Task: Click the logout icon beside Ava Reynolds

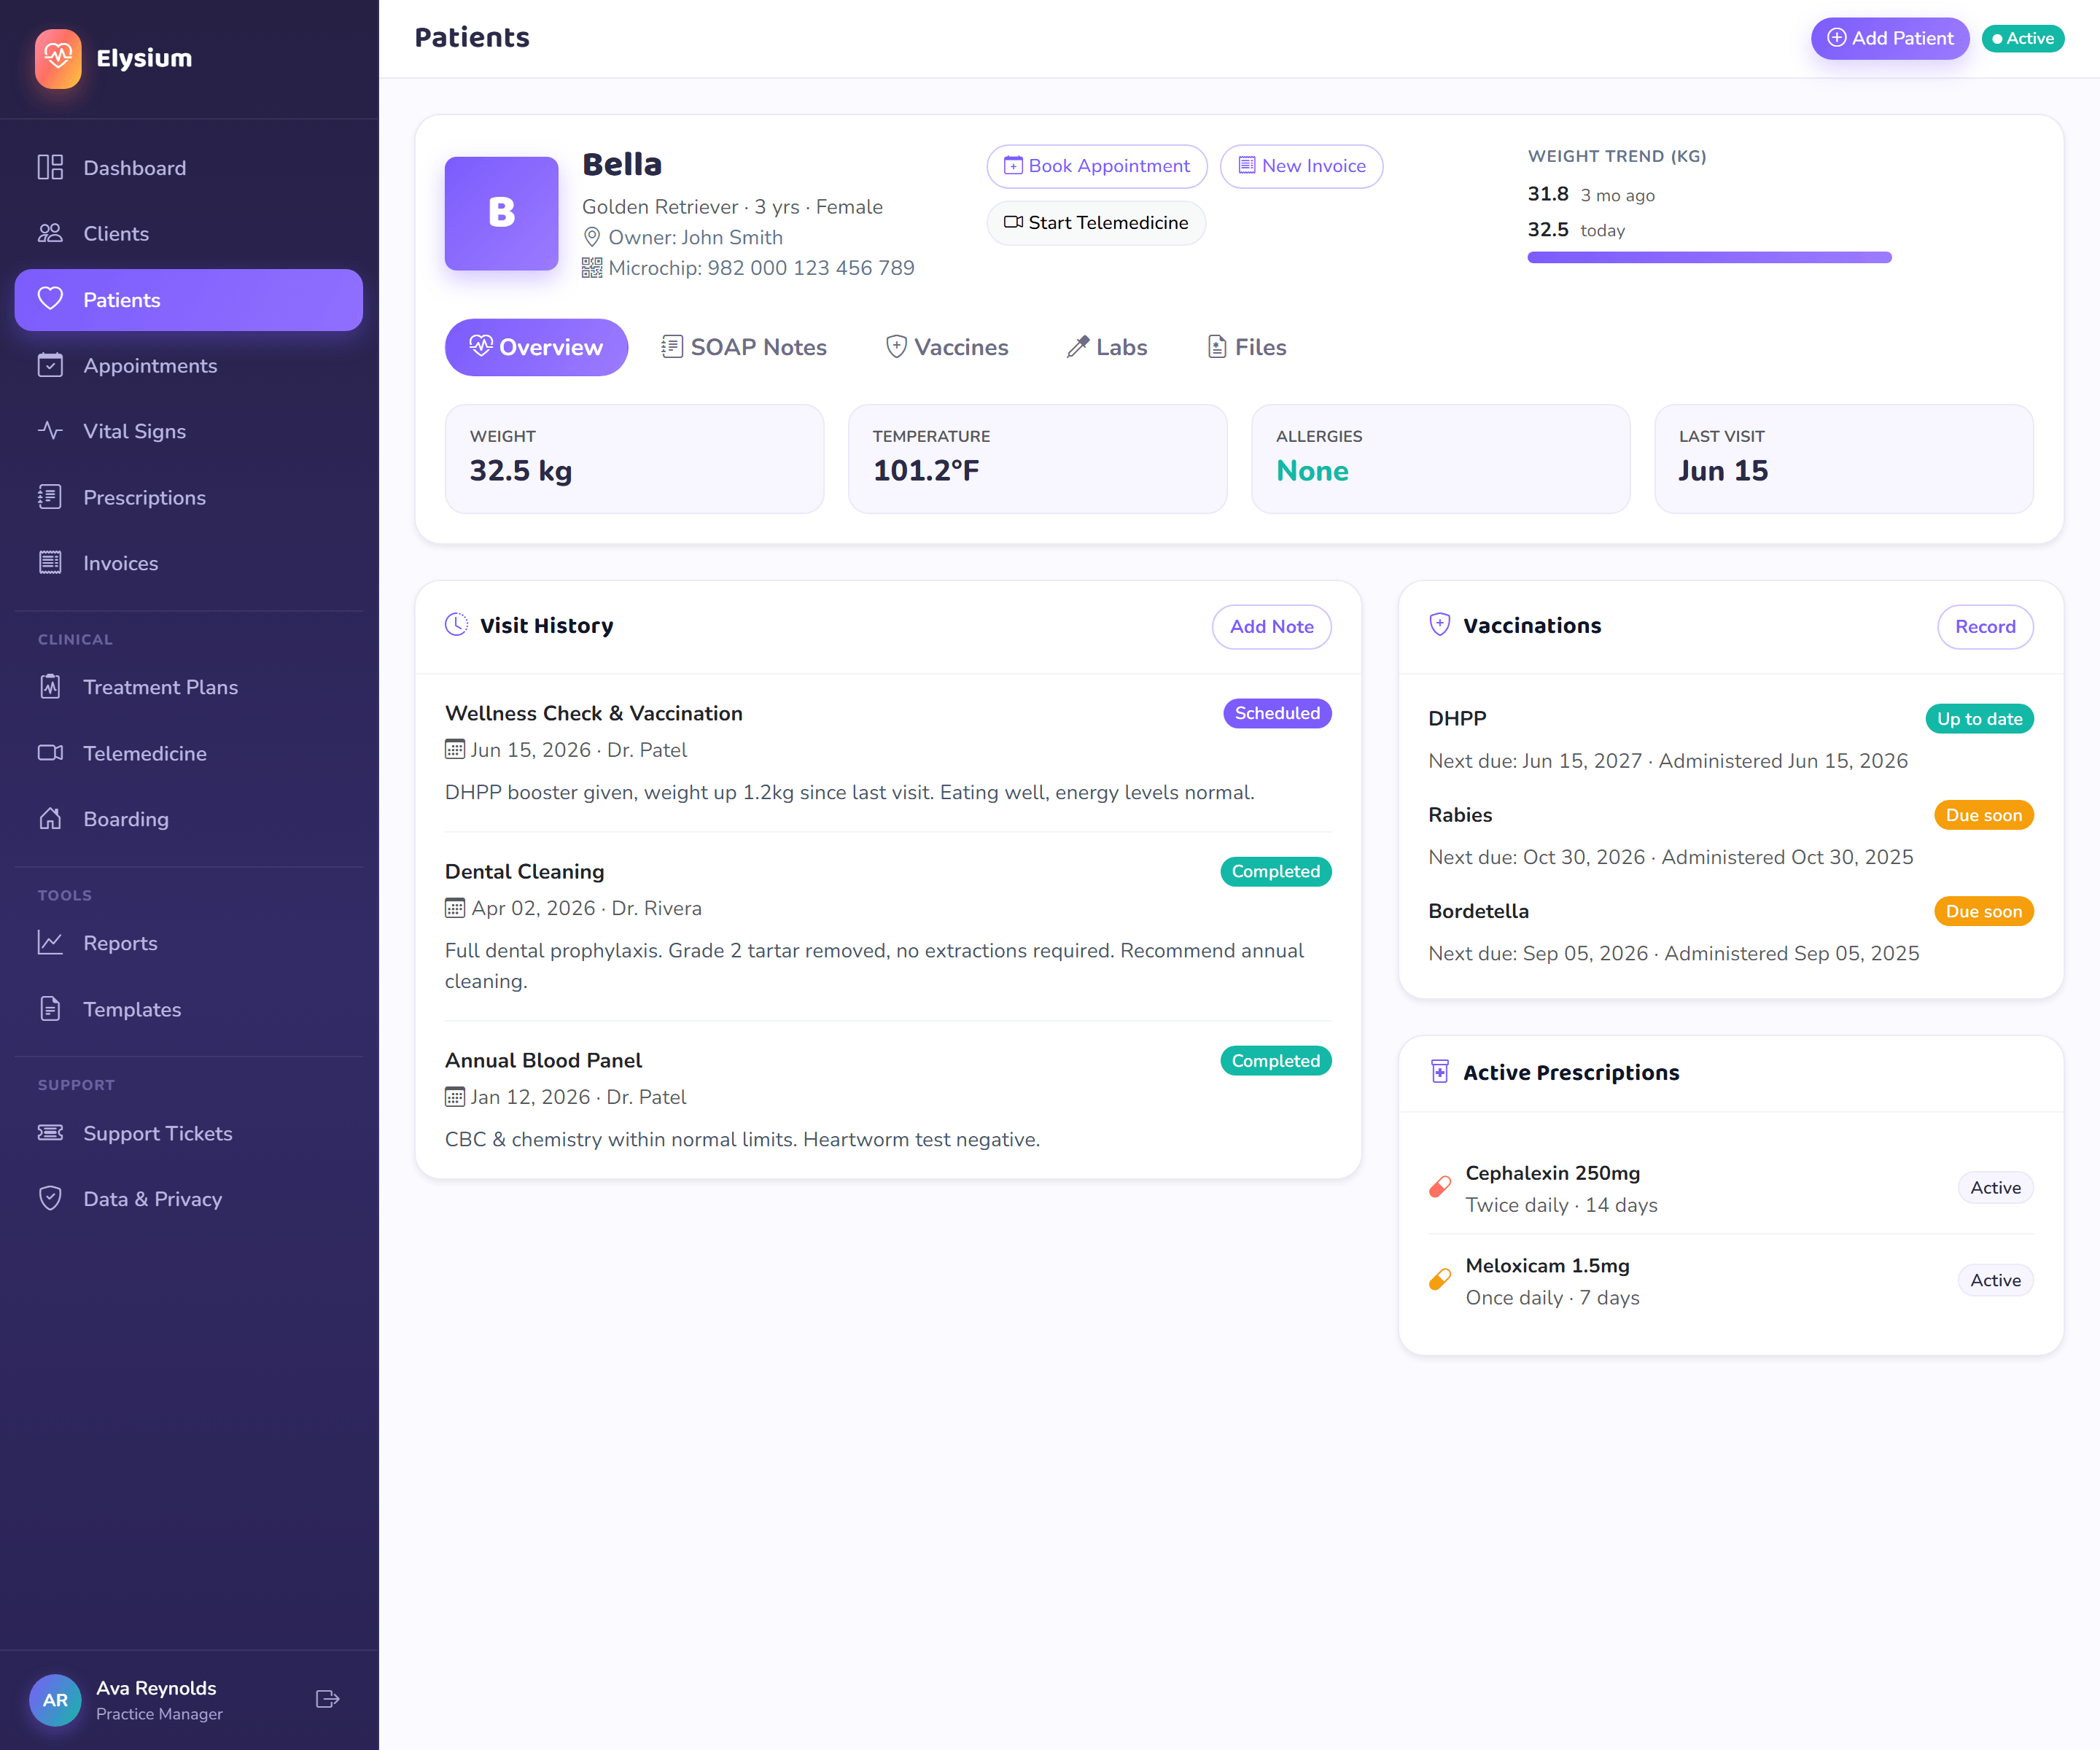Action: 328,1699
